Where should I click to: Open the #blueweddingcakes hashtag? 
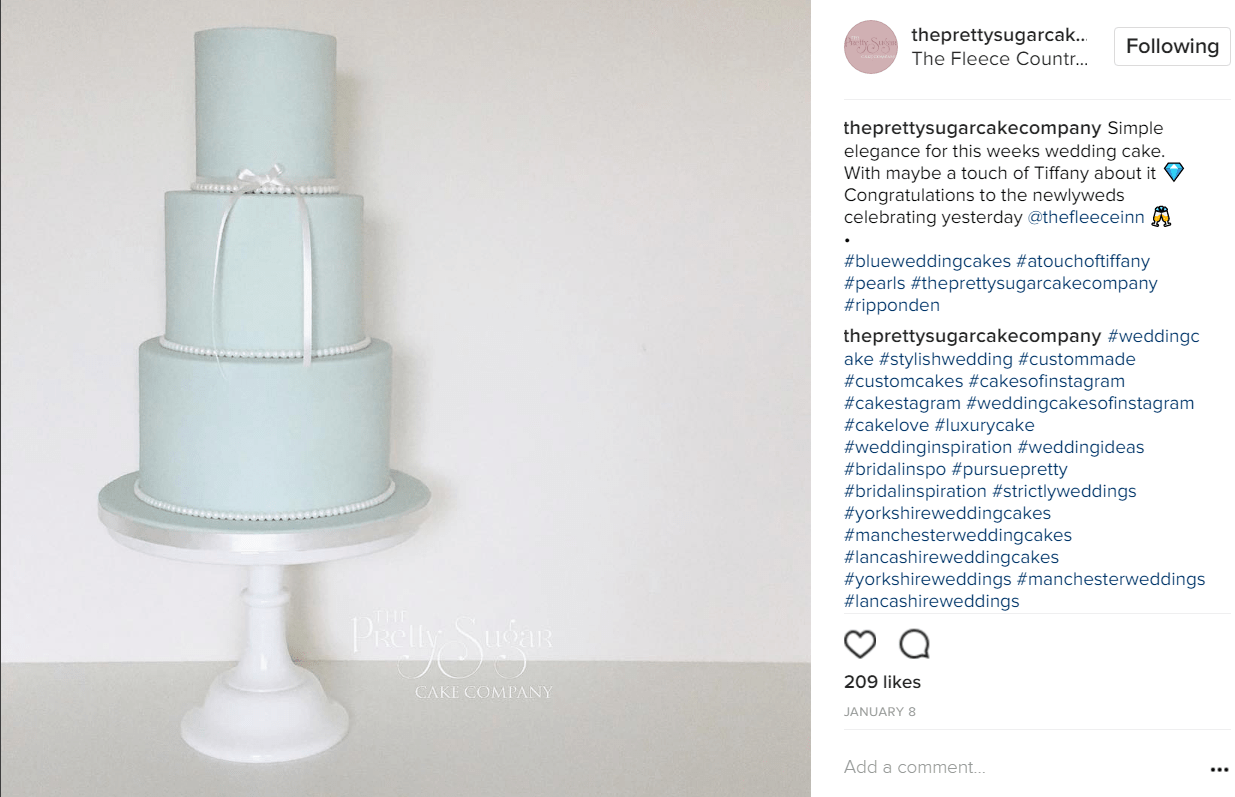tap(927, 261)
